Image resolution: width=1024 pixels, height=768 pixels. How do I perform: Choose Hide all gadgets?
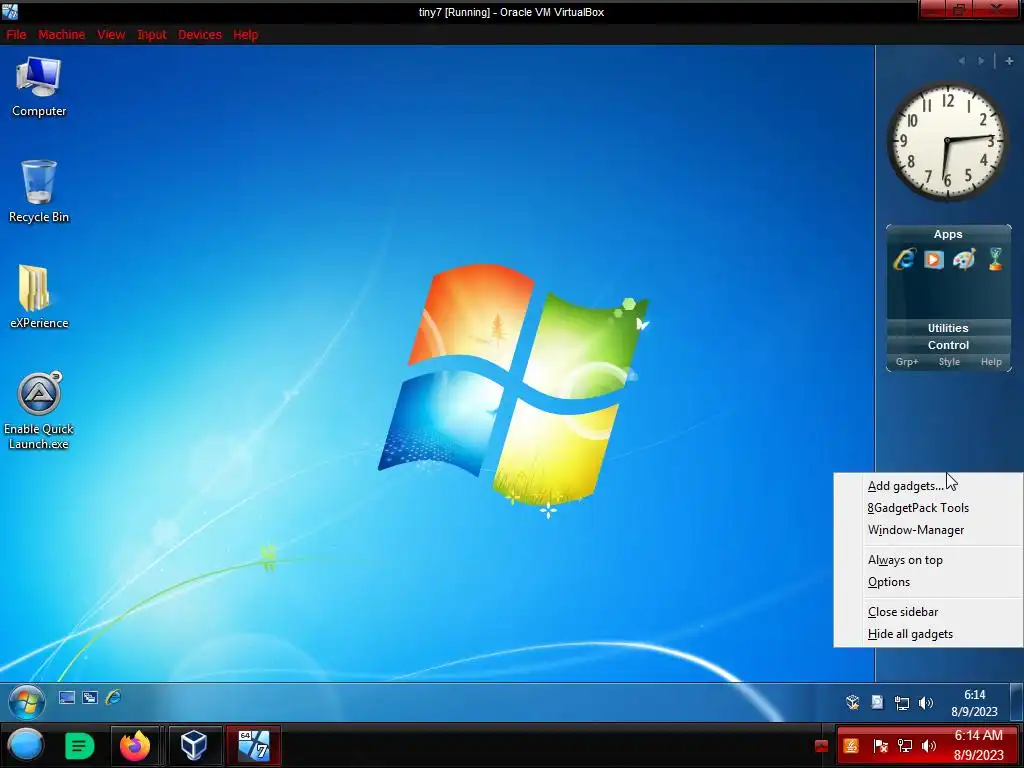(928, 634)
